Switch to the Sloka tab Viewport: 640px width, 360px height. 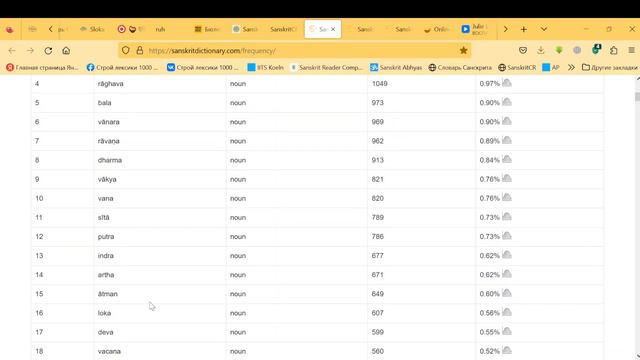coord(93,29)
